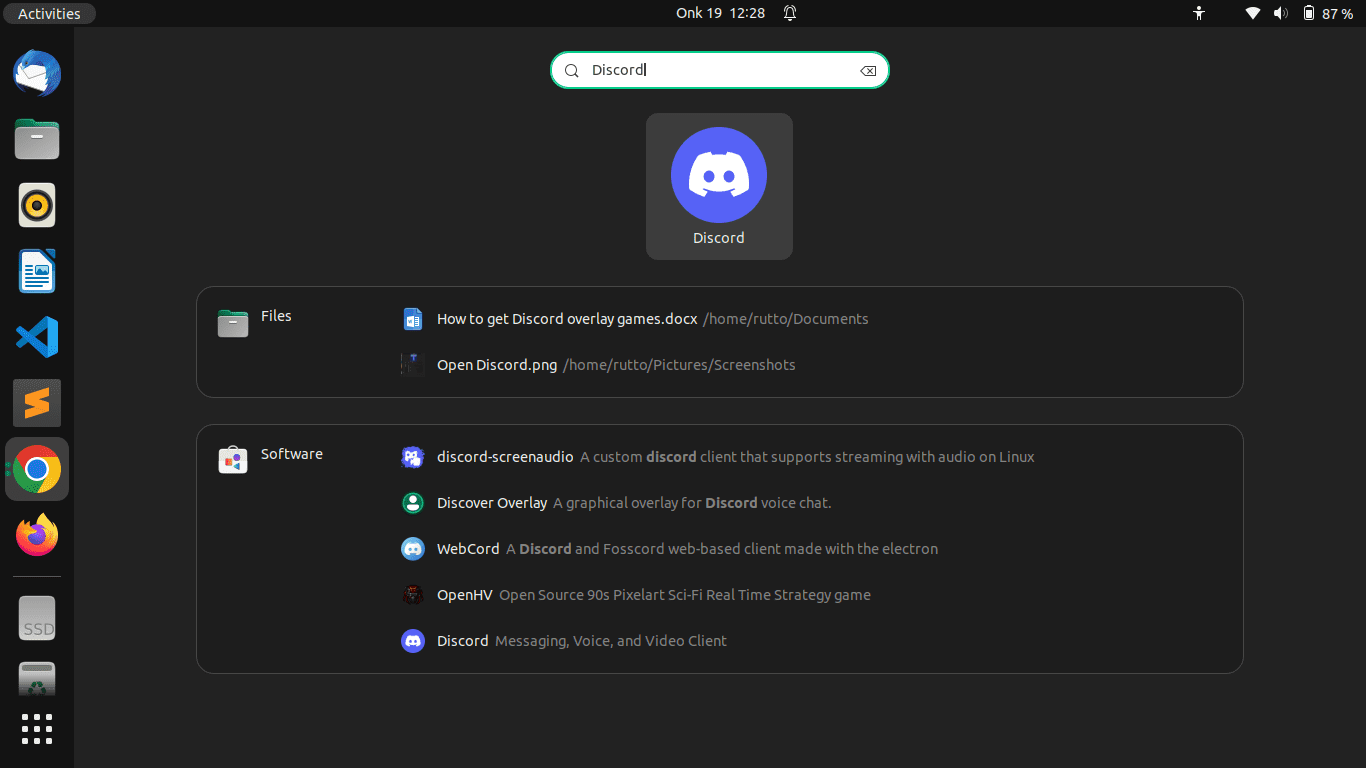Launch Rhythmbox from the dock
The width and height of the screenshot is (1366, 768).
tap(37, 205)
